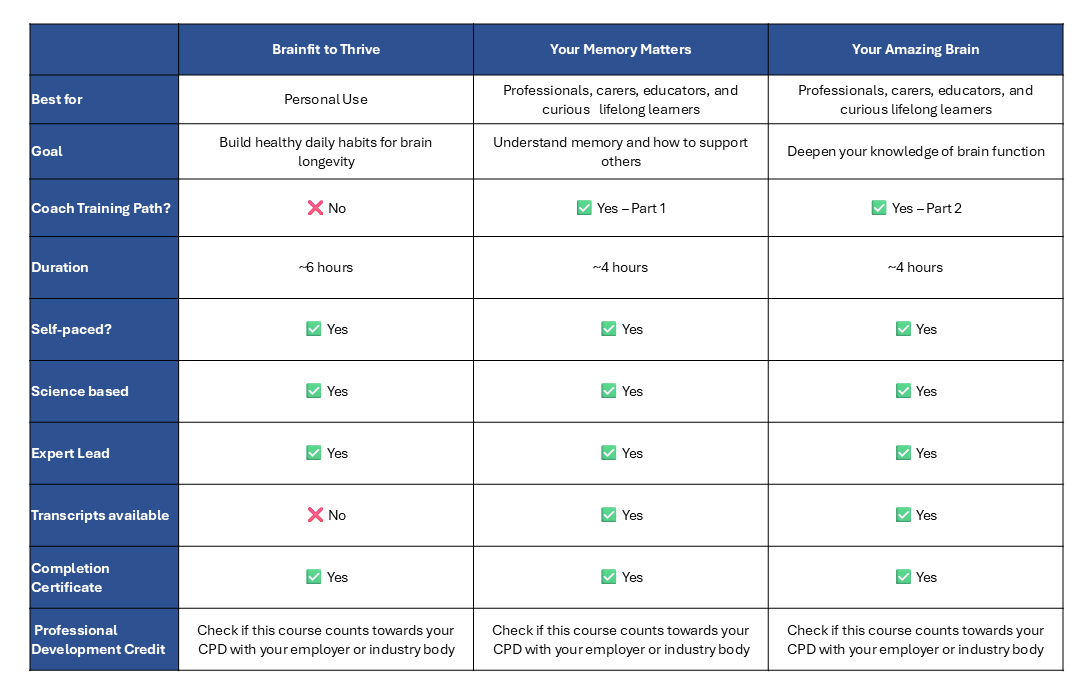The height and width of the screenshot is (697, 1087).
Task: Select the 'Your Memory Matters' column header
Action: point(620,49)
